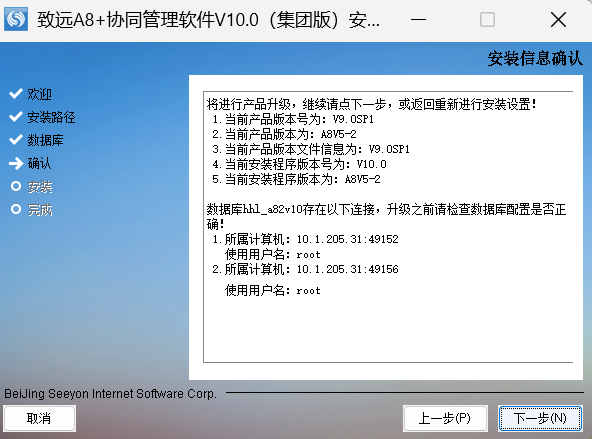
Task: Click 使用用户名: root under first host
Action: (x=273, y=254)
